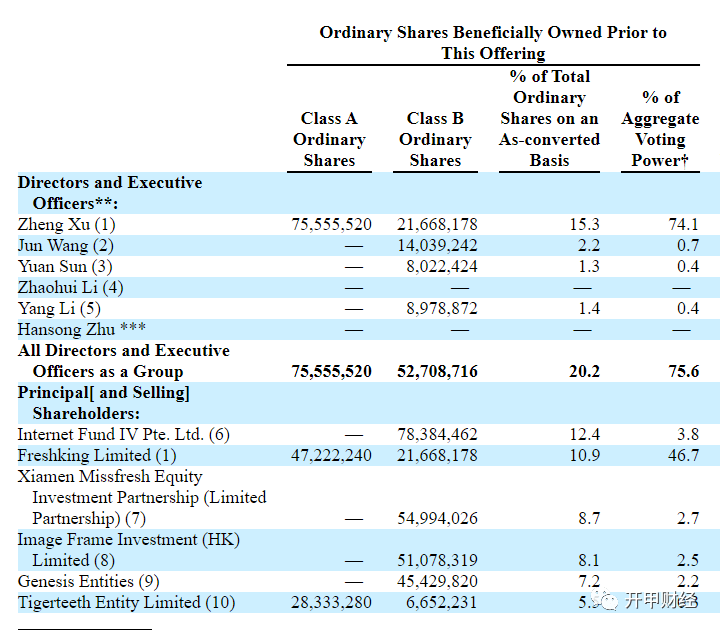The image size is (720, 632).
Task: Click 'Tigerteeth Entity Limited (10)' row name
Action: pyautogui.click(x=126, y=603)
